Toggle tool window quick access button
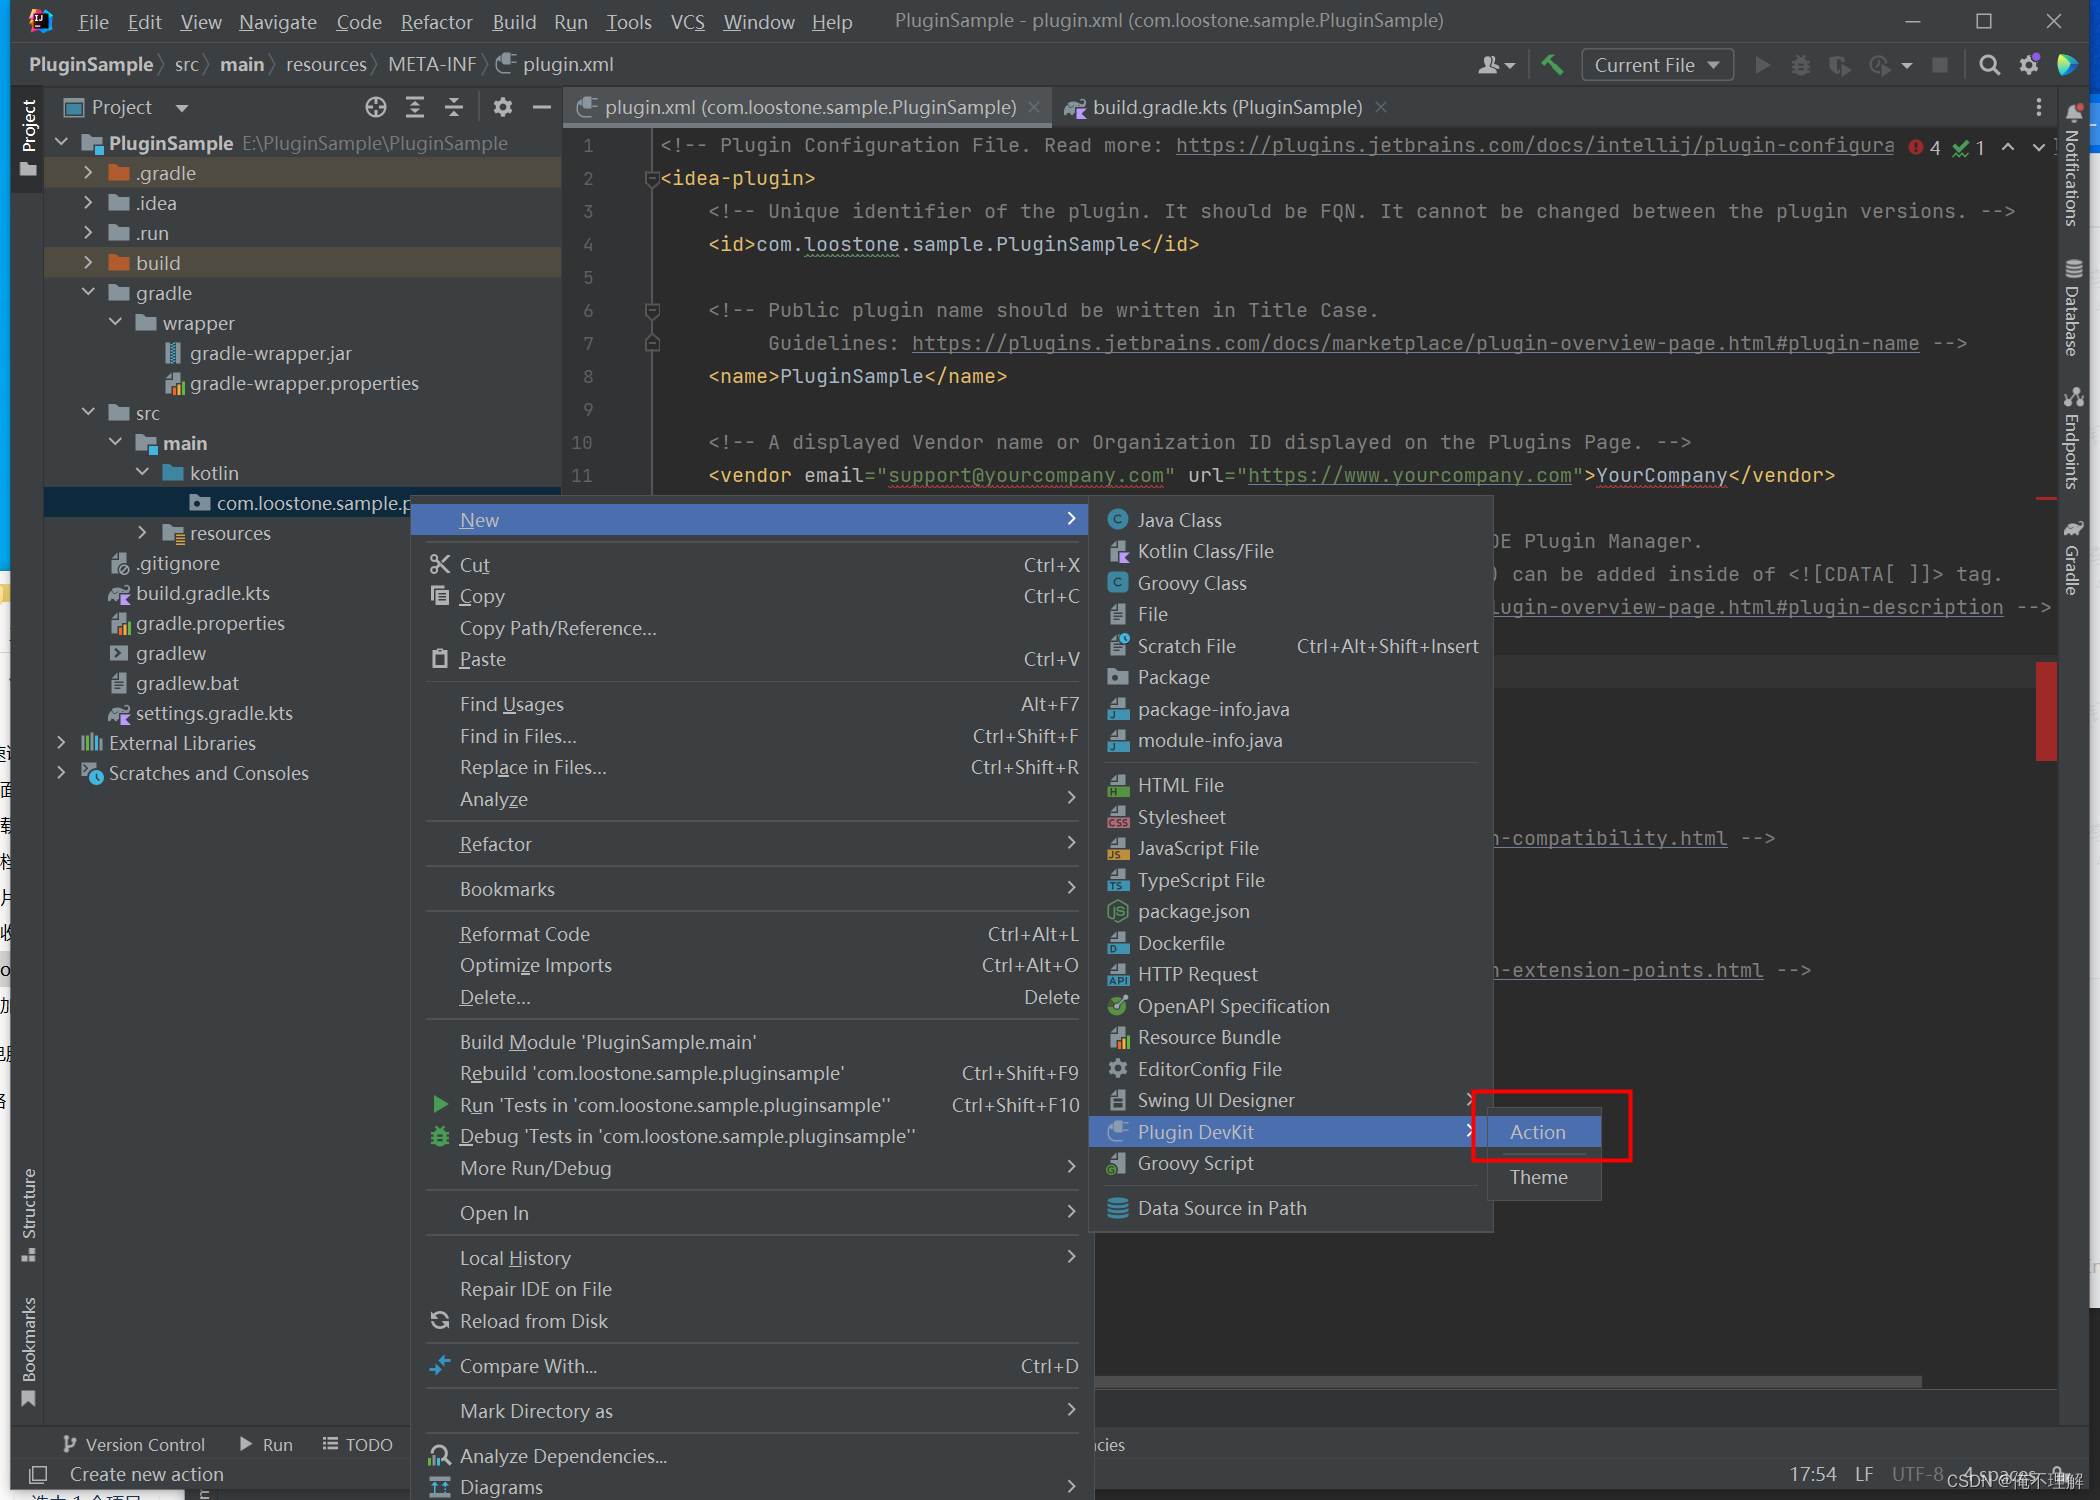Image resolution: width=2100 pixels, height=1500 pixels. click(38, 1474)
